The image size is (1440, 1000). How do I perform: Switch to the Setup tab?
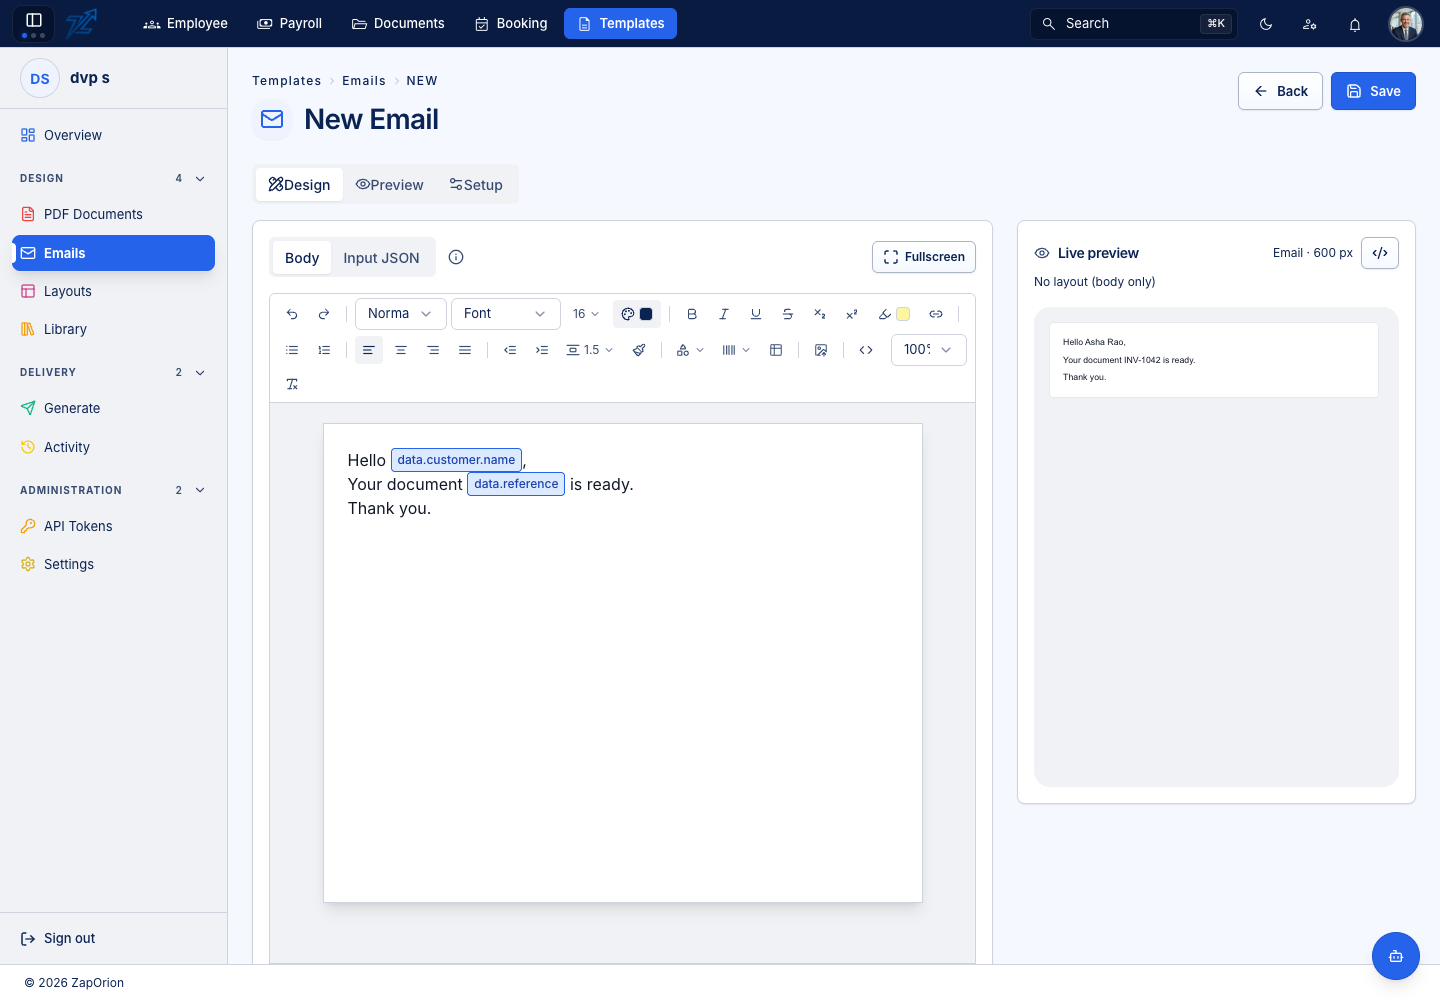(476, 185)
